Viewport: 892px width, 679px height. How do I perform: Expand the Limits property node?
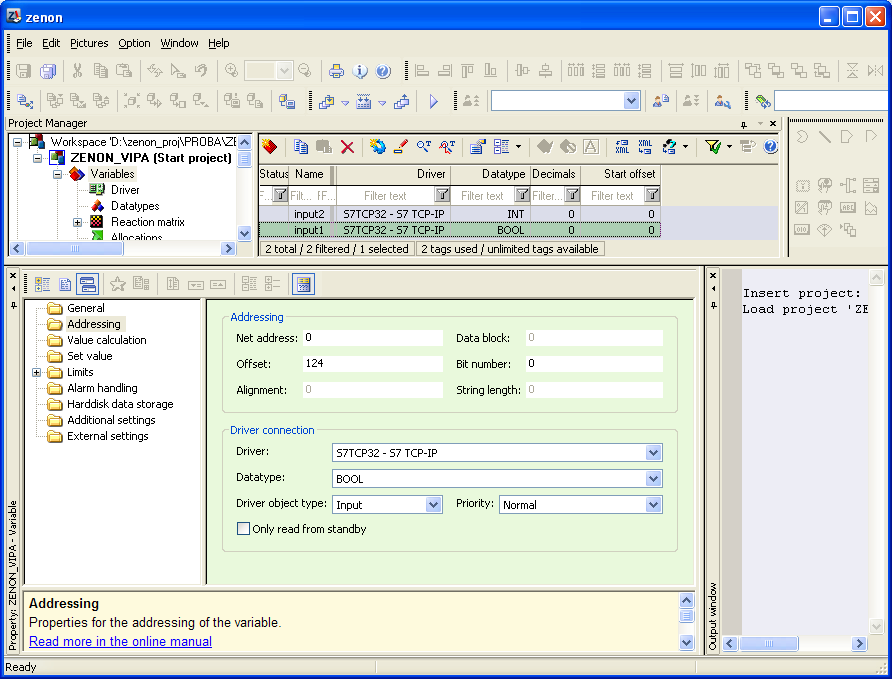(x=37, y=372)
